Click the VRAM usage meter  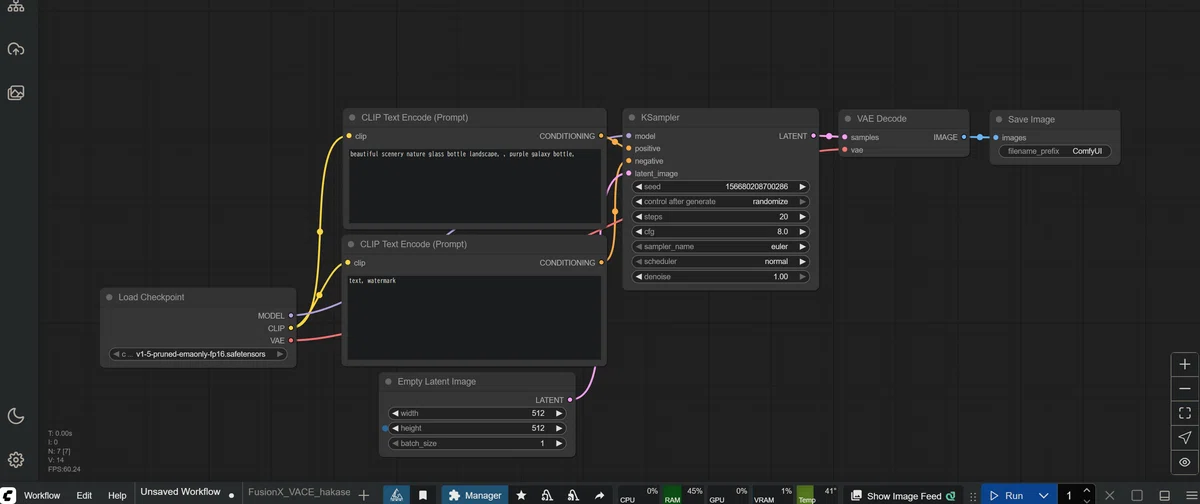[x=771, y=495]
